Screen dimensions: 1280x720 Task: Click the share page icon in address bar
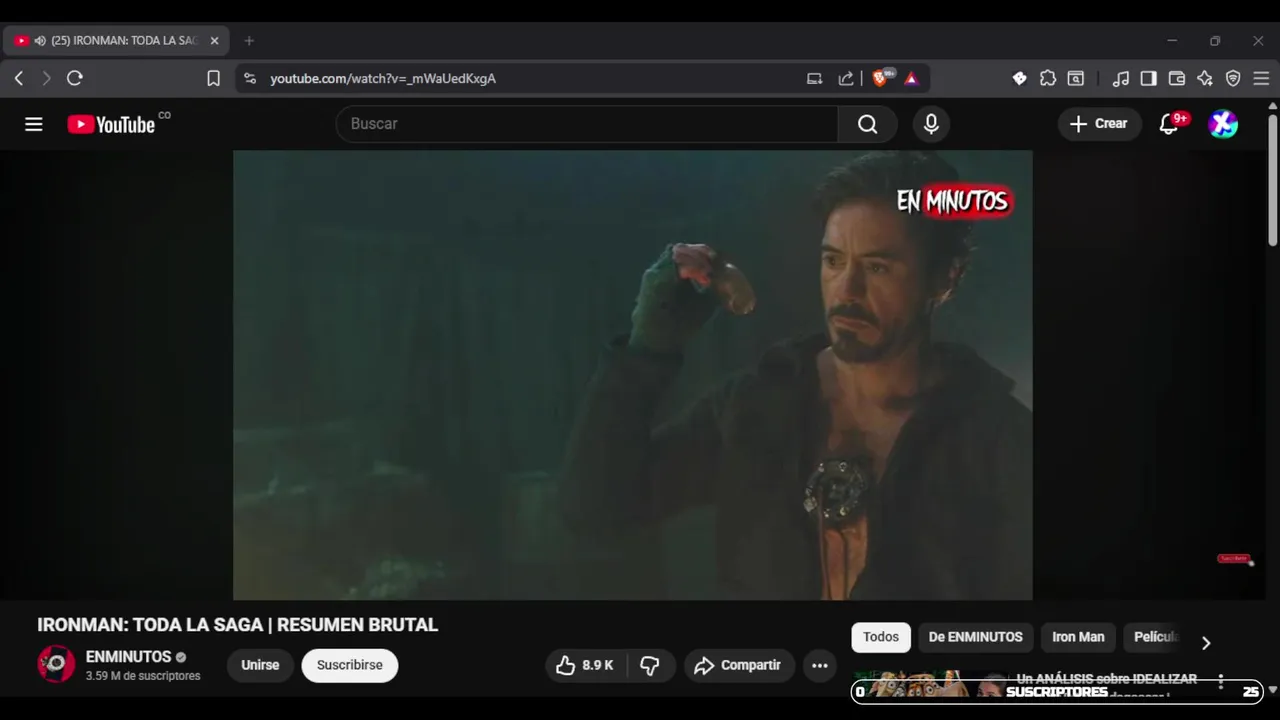[x=846, y=78]
